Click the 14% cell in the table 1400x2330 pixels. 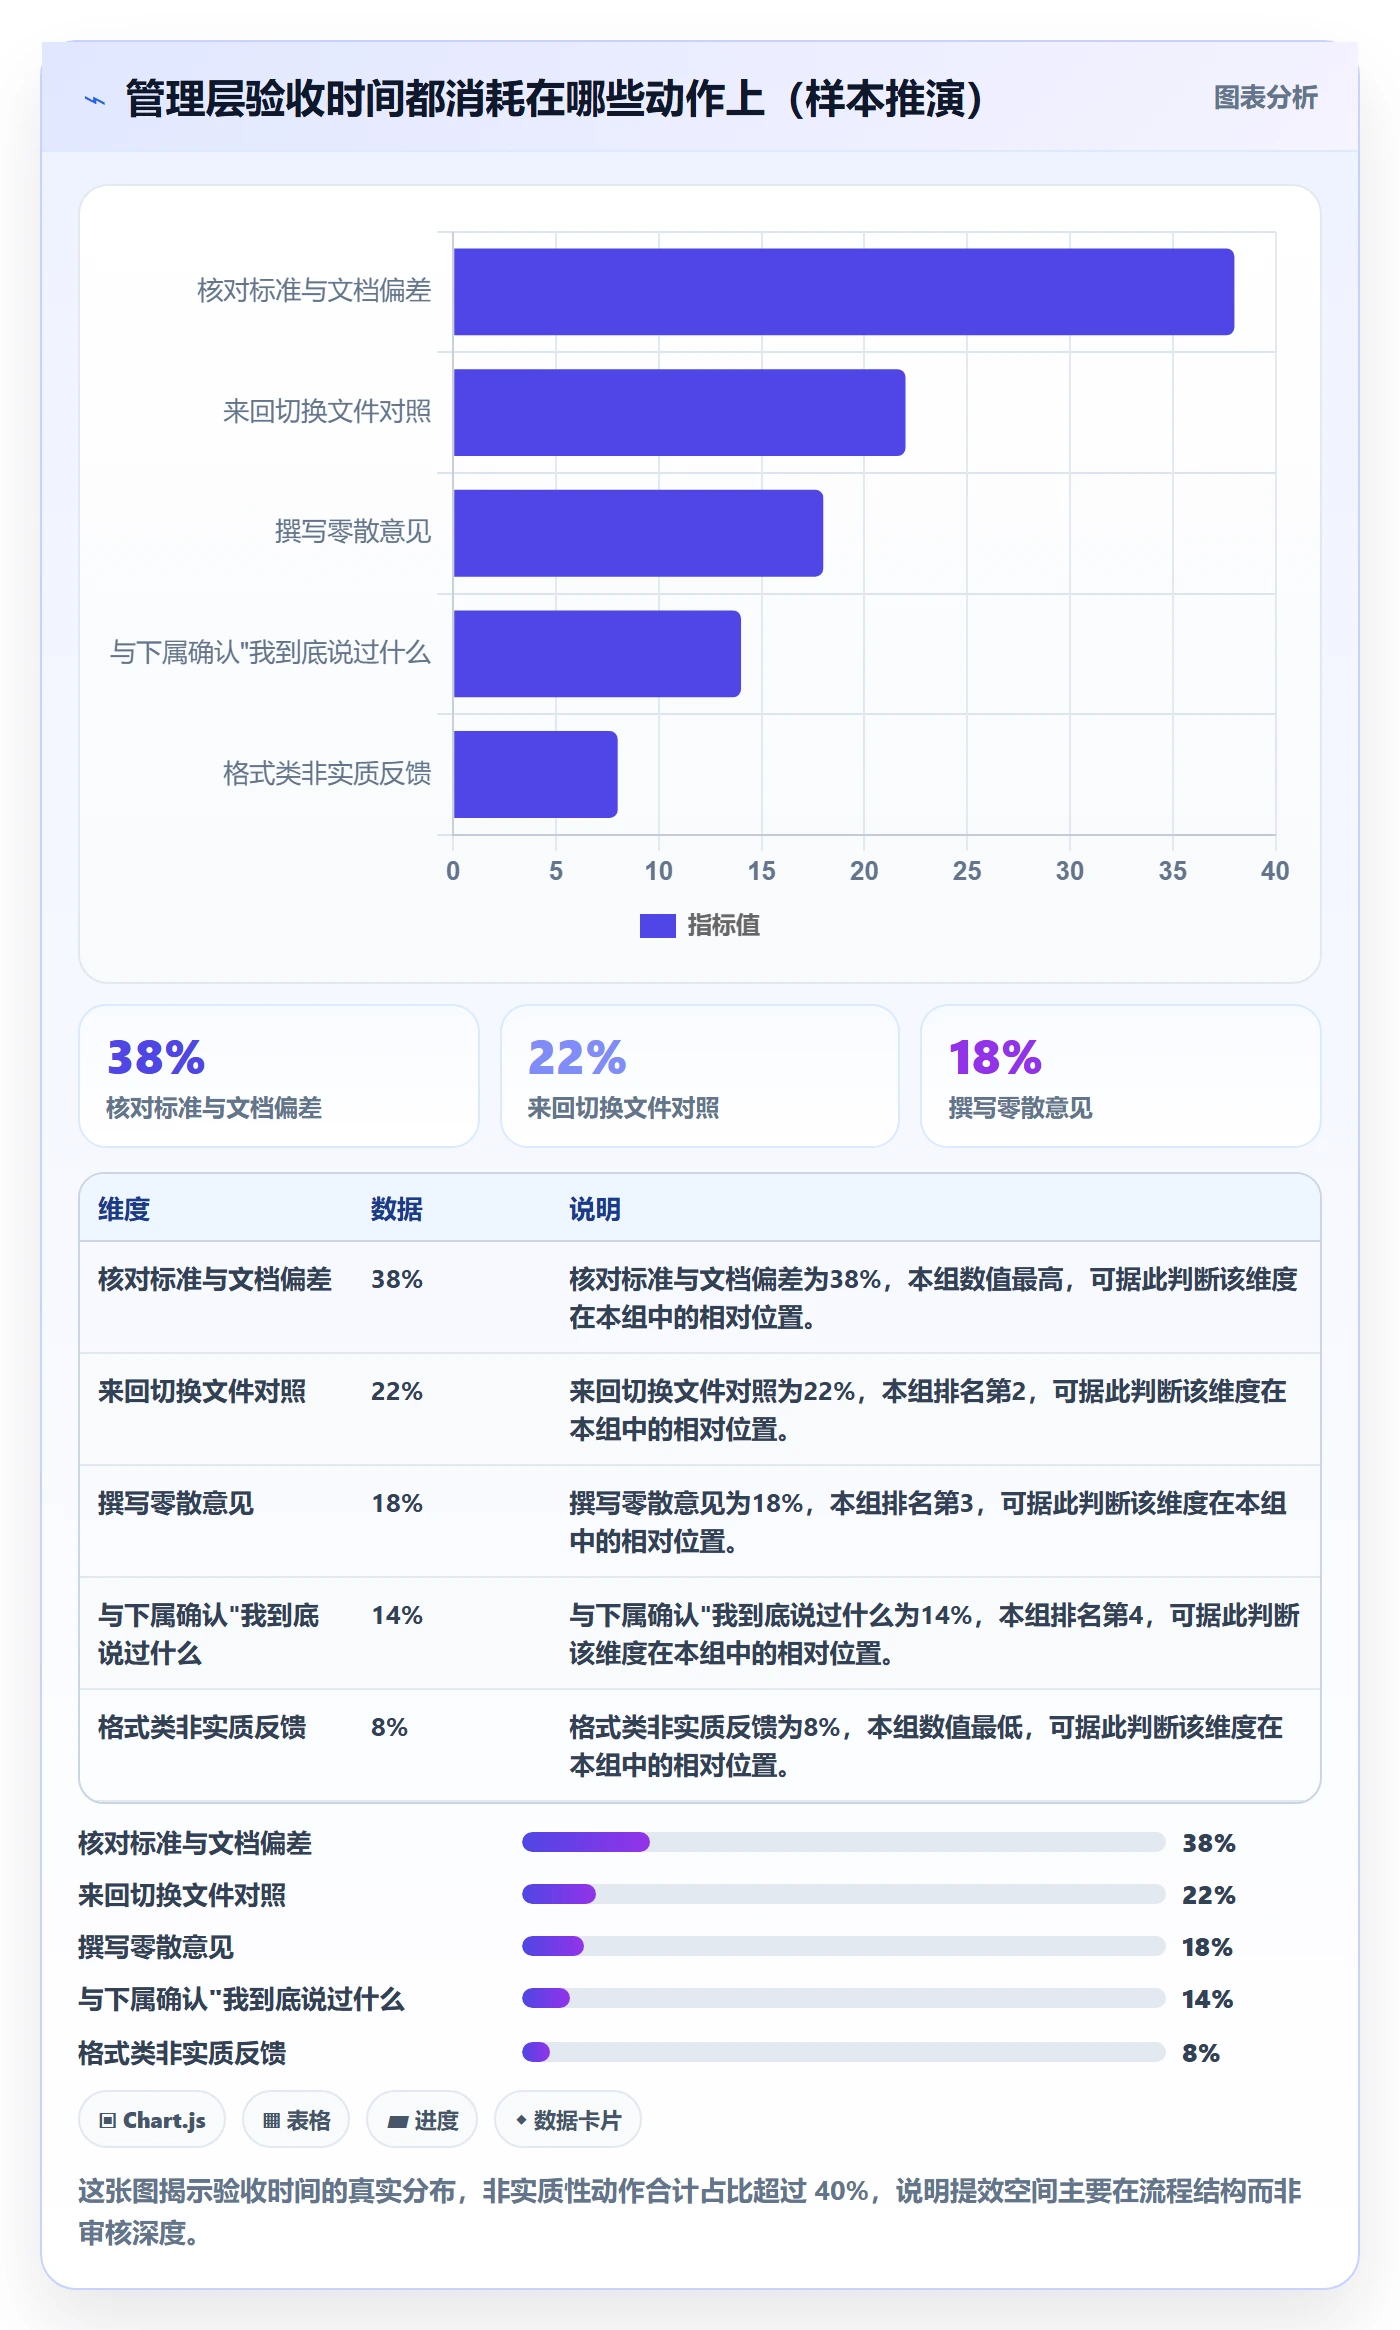[x=397, y=1615]
